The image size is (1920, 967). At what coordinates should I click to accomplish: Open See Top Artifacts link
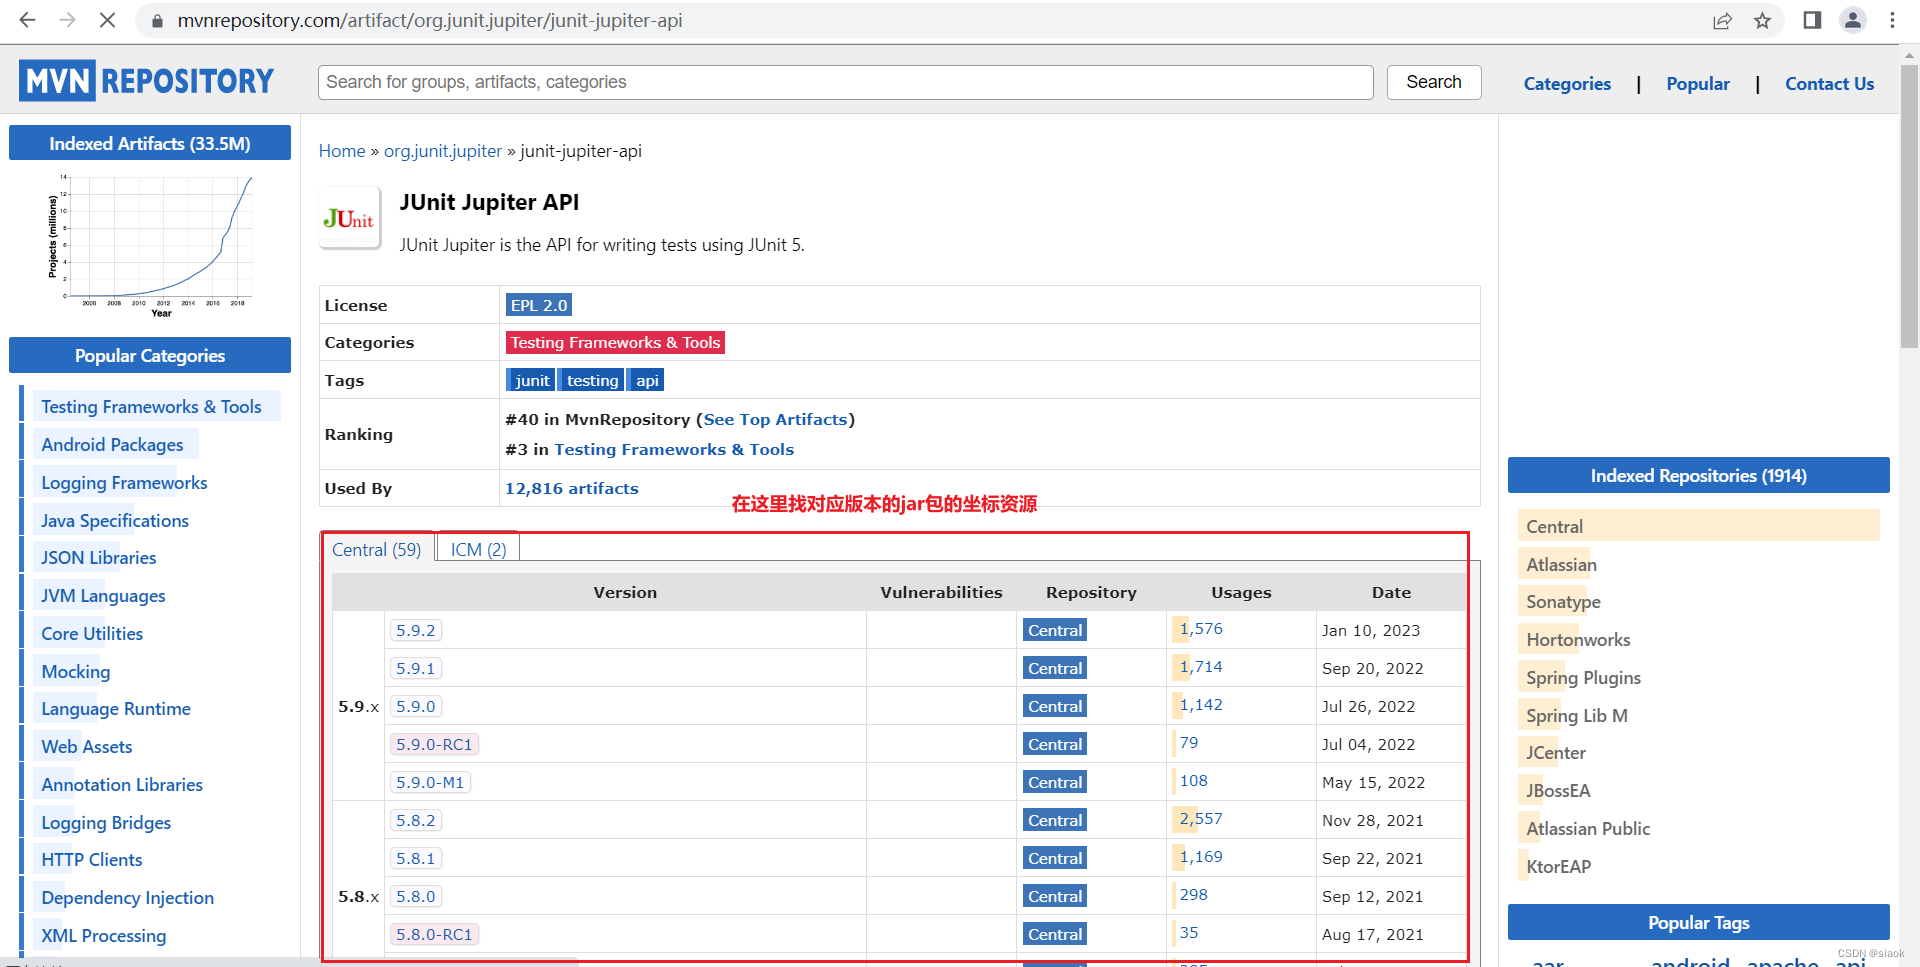point(776,420)
